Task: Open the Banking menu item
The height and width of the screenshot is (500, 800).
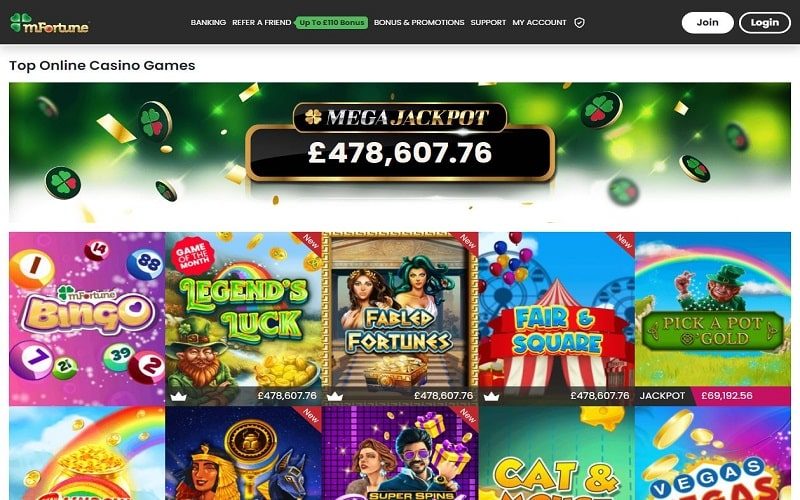Action: [x=208, y=22]
